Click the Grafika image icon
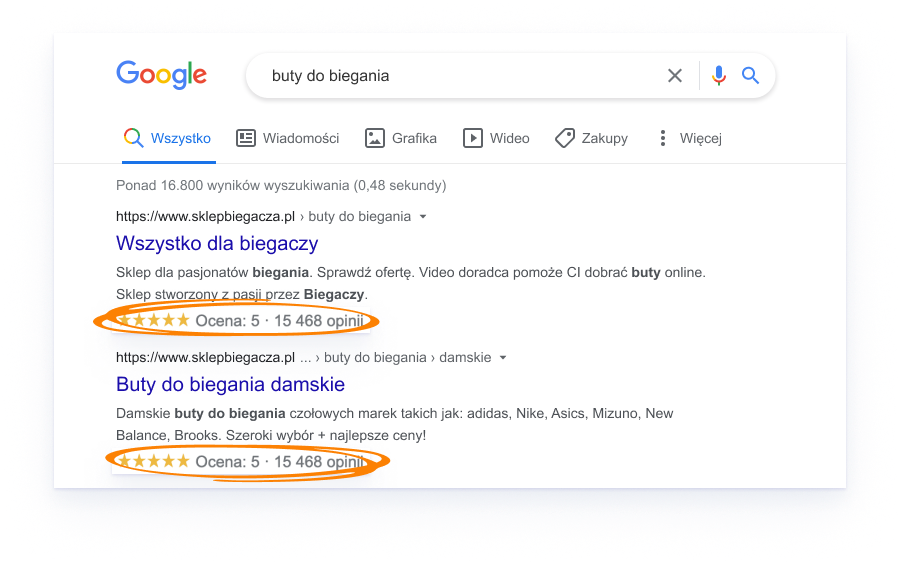900x564 pixels. coord(375,138)
